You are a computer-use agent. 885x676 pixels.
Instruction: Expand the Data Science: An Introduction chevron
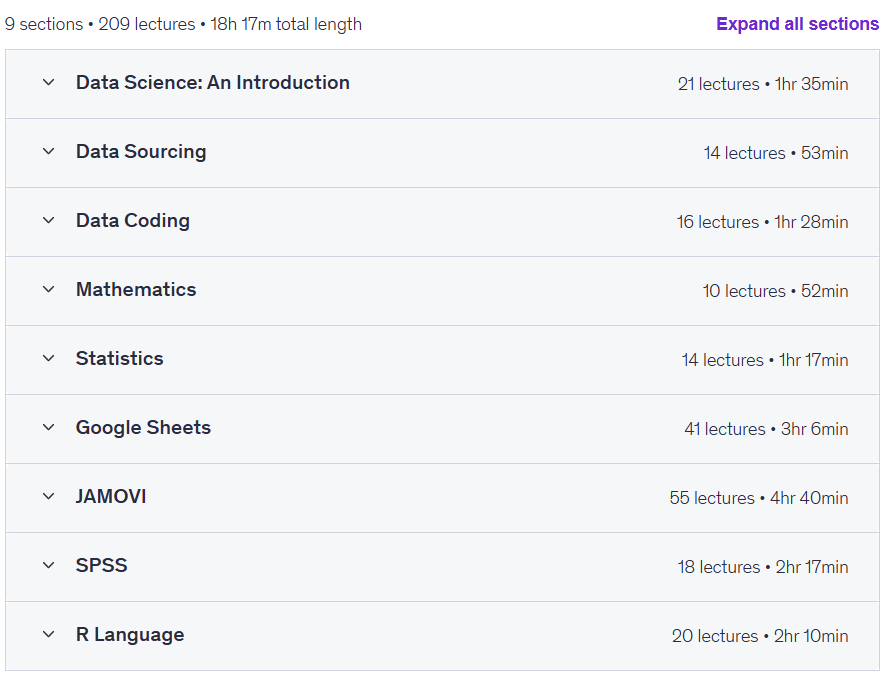pos(49,82)
